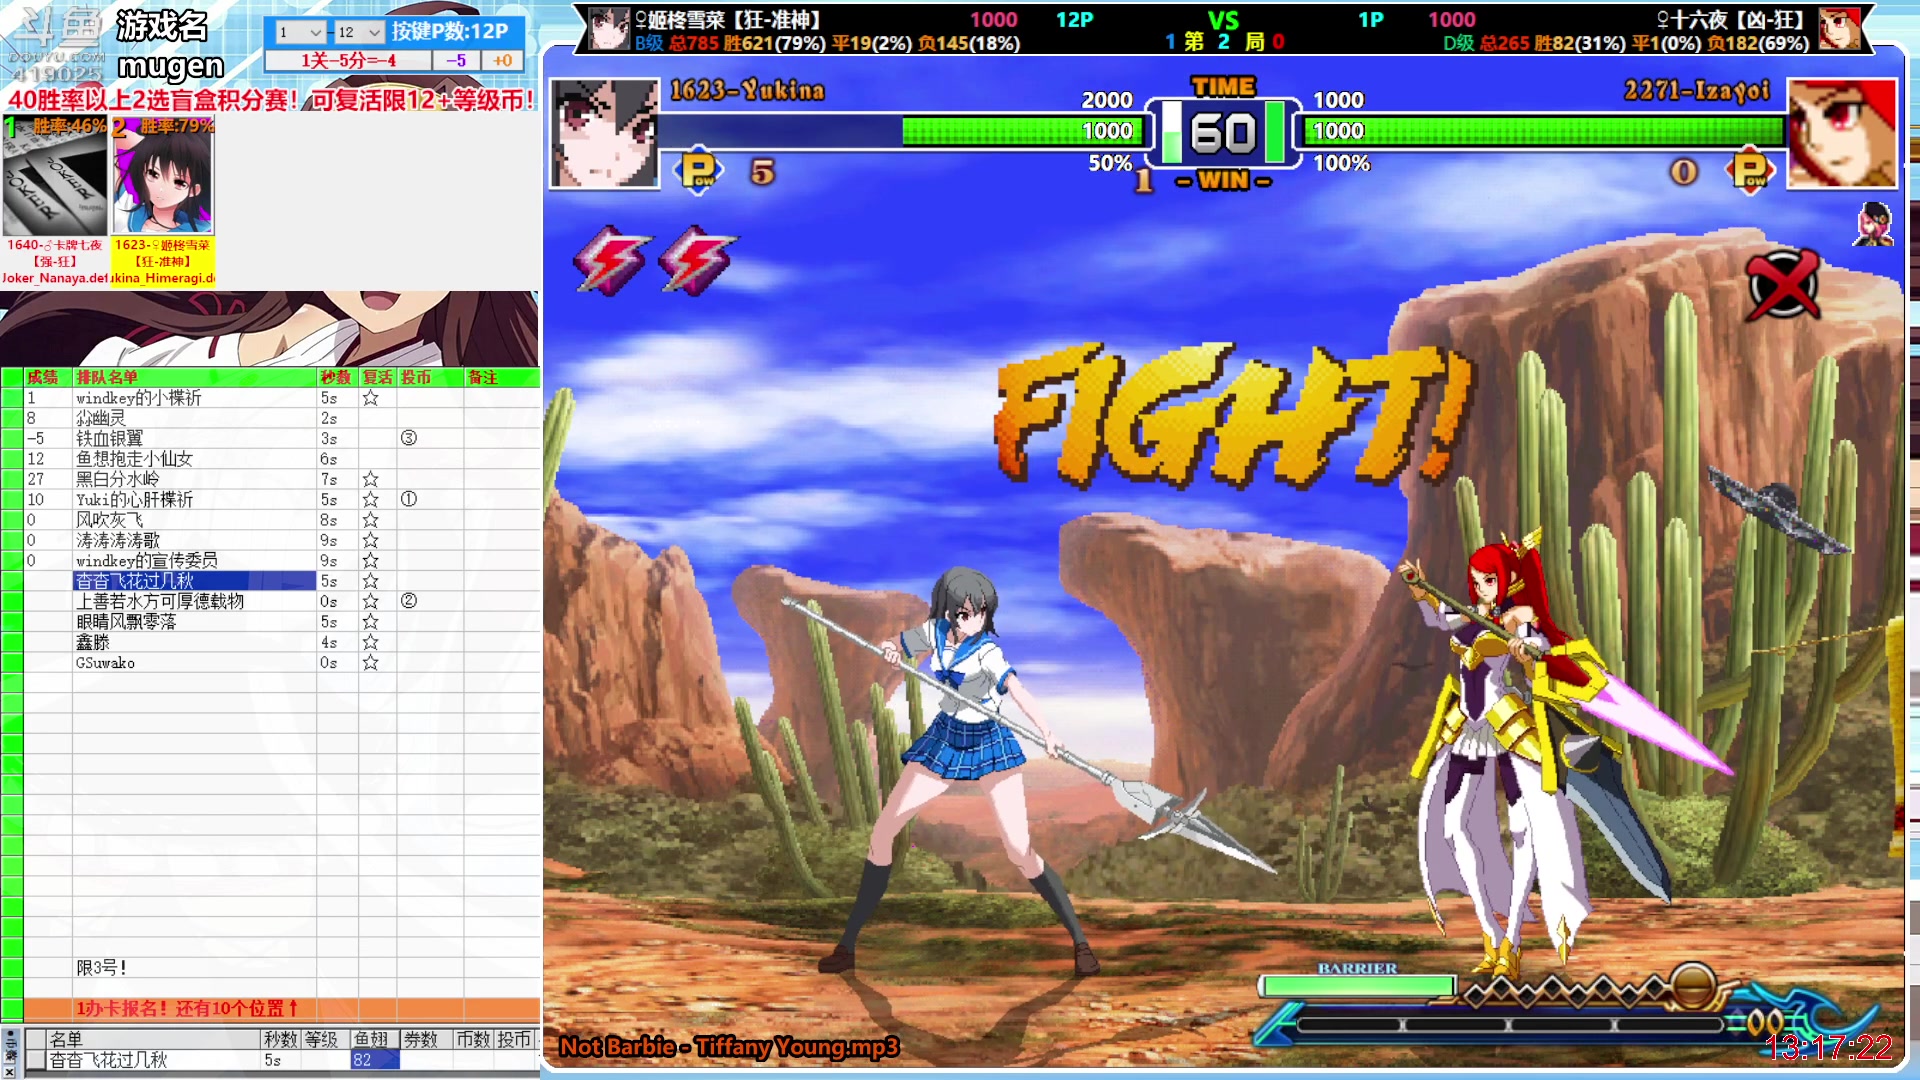Open the '1' combo box
The width and height of the screenshot is (1920, 1080).
pos(300,32)
